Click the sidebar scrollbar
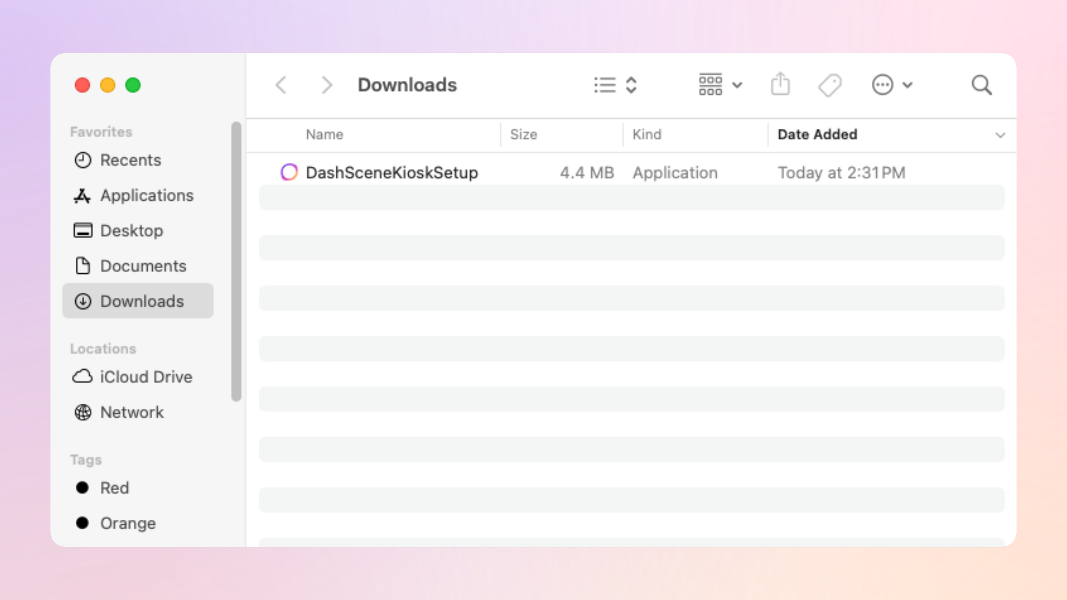Image resolution: width=1067 pixels, height=600 pixels. [x=236, y=262]
